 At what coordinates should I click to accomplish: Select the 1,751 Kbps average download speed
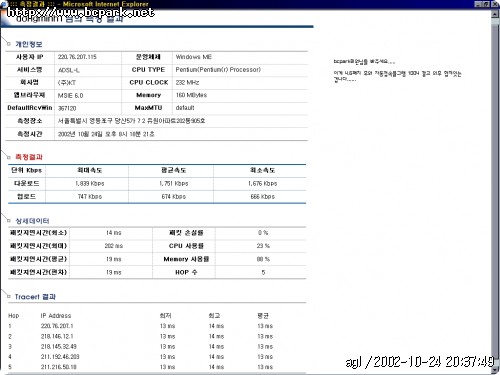pos(174,183)
